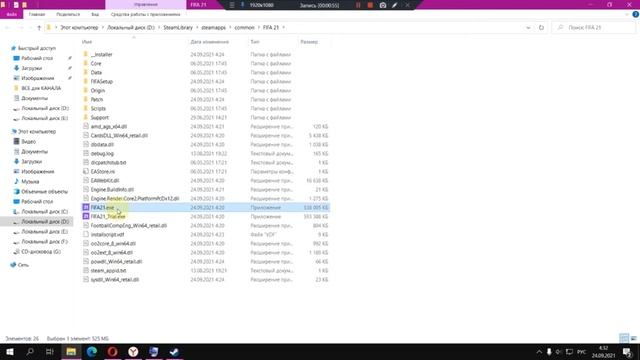Switch to details view layout icon
640x360 pixels.
(624, 338)
